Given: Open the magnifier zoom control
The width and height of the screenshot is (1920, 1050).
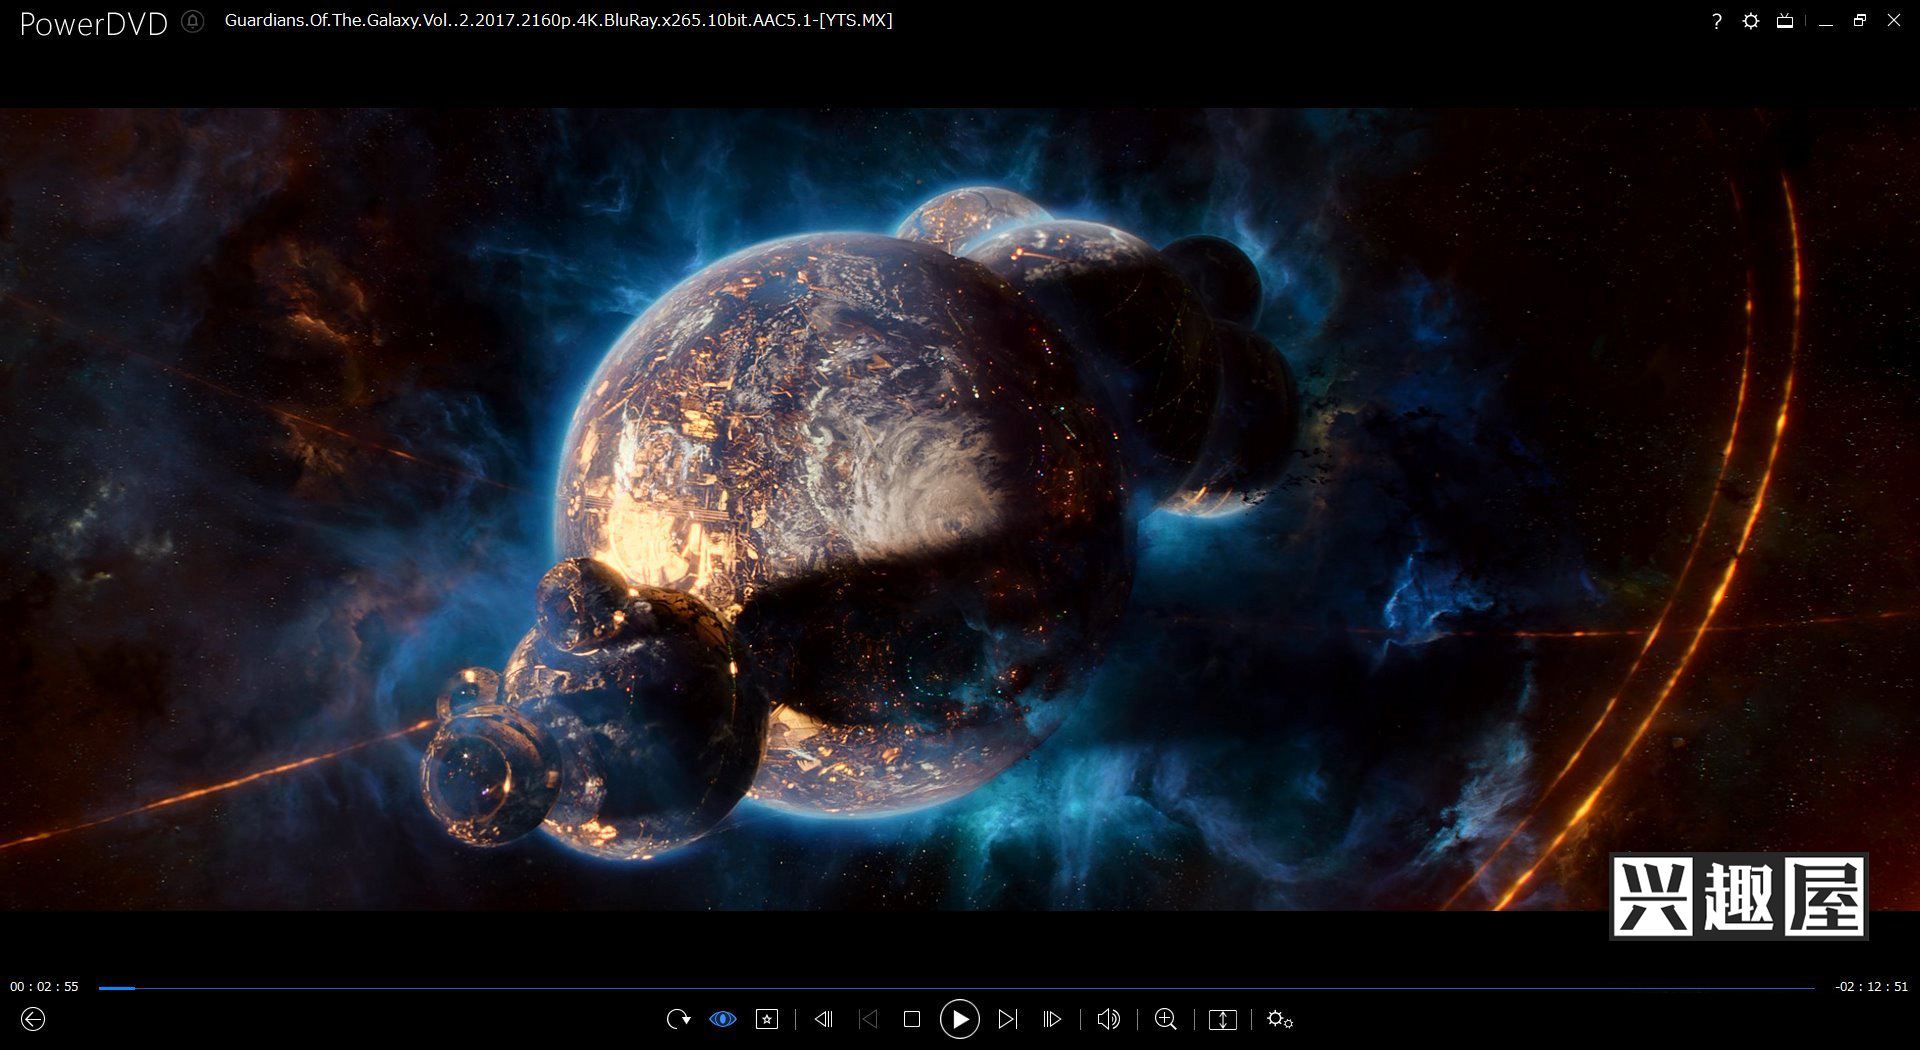Looking at the screenshot, I should pyautogui.click(x=1165, y=1019).
